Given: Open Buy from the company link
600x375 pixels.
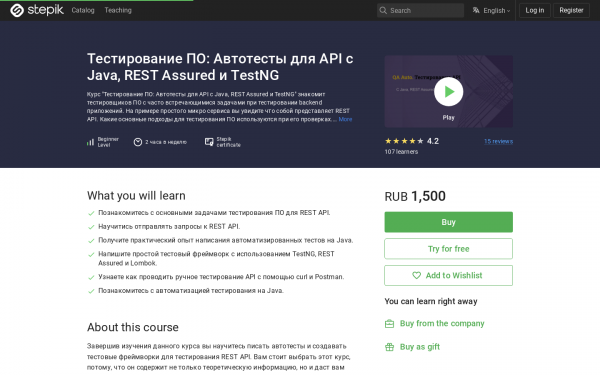Looking at the screenshot, I should [442, 323].
